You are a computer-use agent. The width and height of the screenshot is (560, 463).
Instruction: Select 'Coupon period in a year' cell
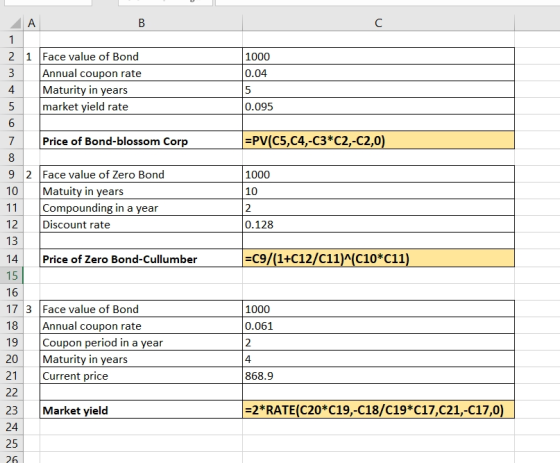click(141, 342)
